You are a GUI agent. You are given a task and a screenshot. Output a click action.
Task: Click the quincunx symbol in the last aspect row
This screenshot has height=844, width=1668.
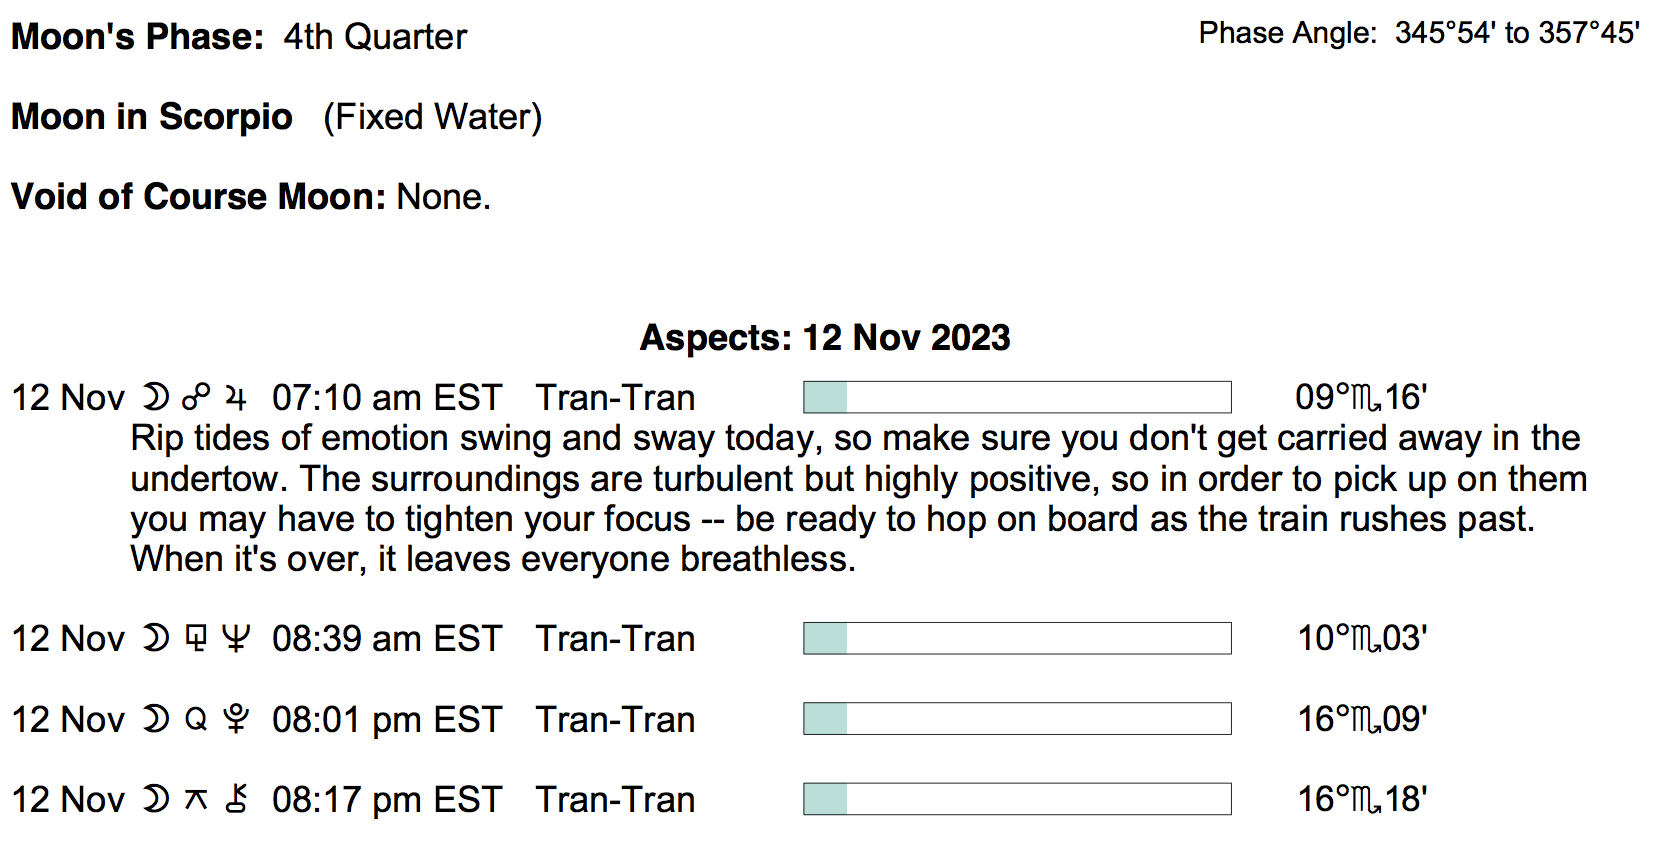tap(196, 799)
